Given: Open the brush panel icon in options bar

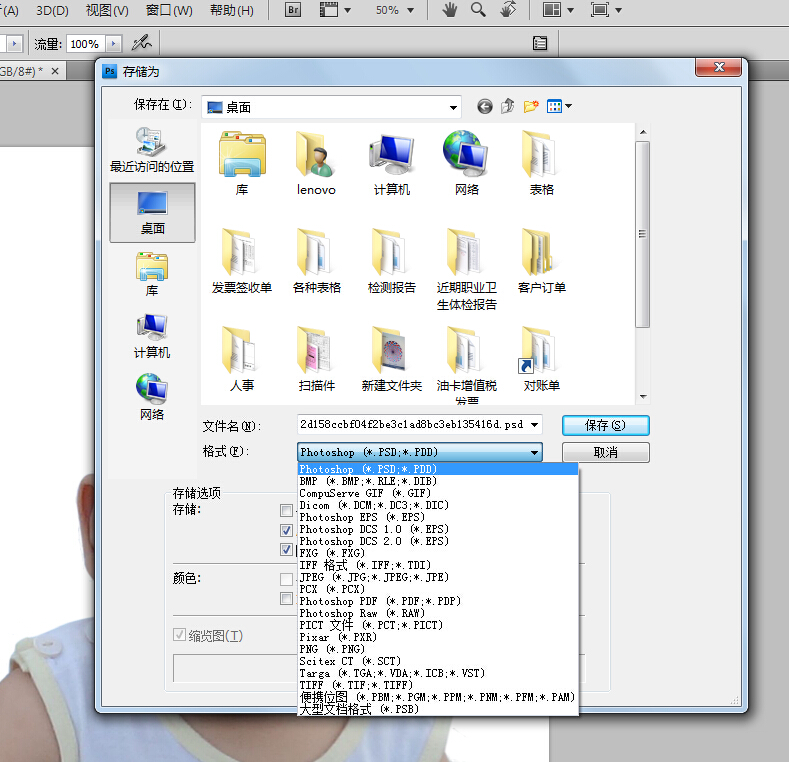Looking at the screenshot, I should click(540, 43).
